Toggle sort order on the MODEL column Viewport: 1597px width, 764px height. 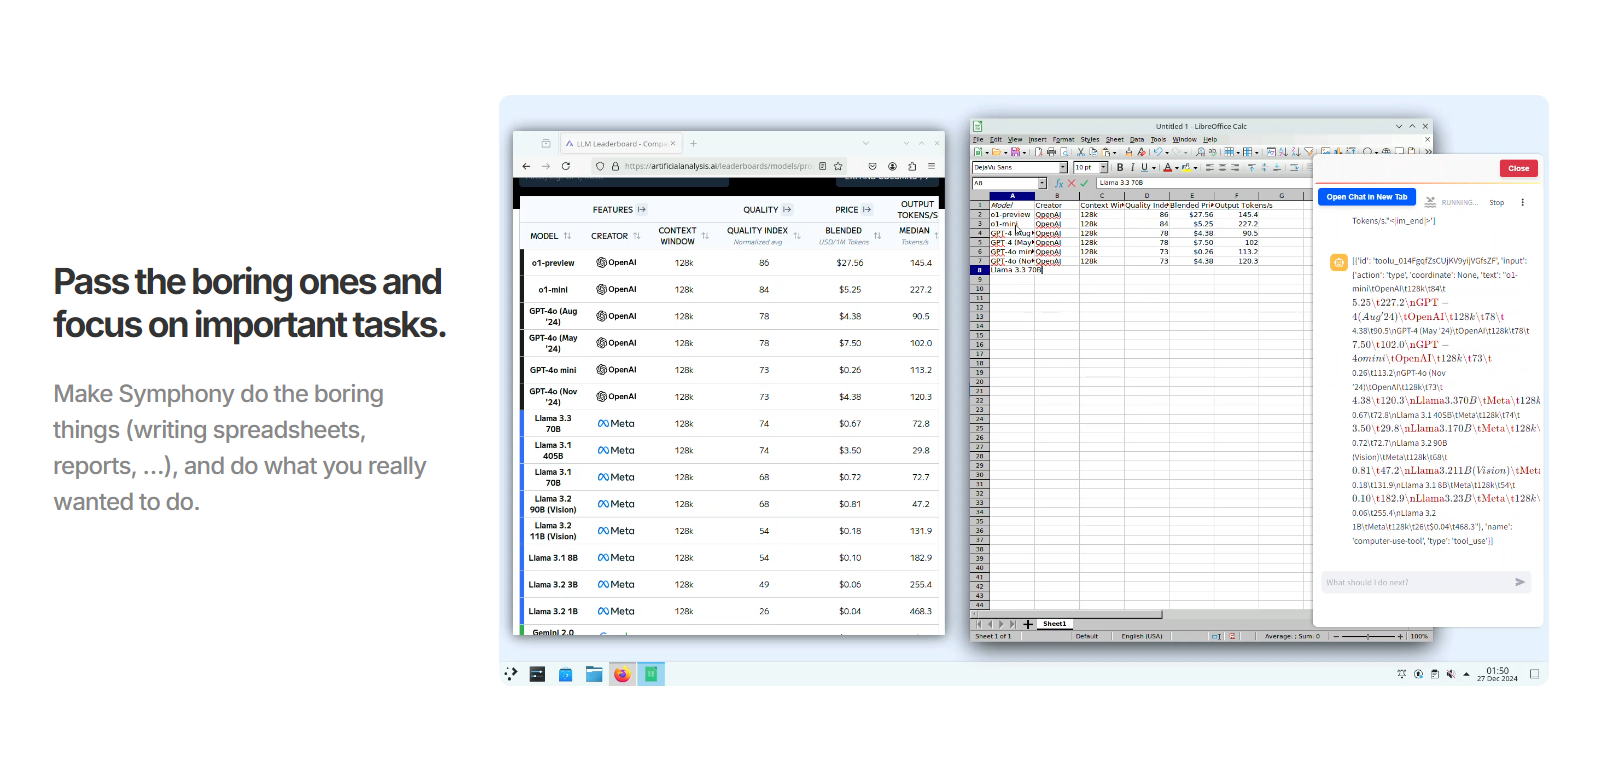tap(567, 236)
